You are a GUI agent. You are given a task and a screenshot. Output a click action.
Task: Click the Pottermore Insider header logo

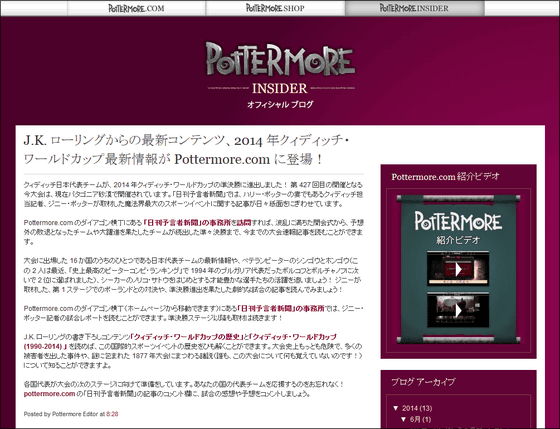coord(280,68)
